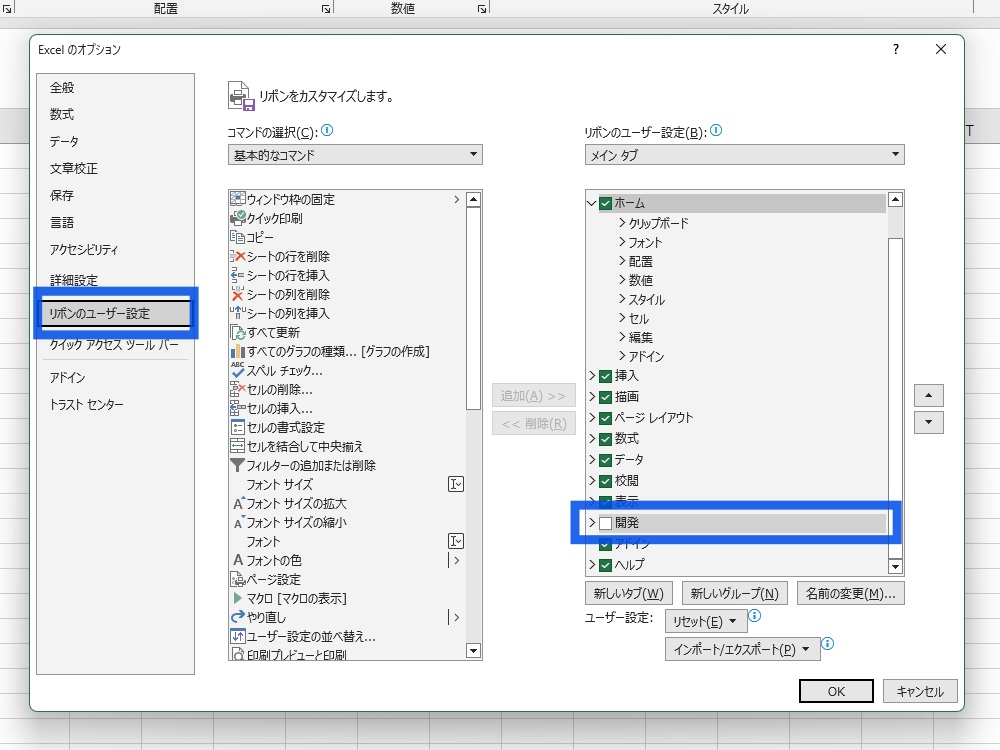
Task: Select the Refresh All command icon
Action: [238, 332]
